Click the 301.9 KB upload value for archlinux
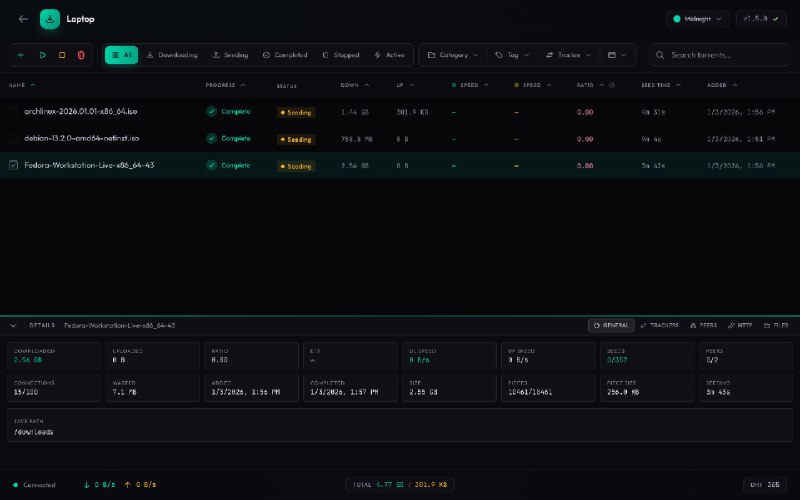The image size is (800, 500). coord(412,112)
